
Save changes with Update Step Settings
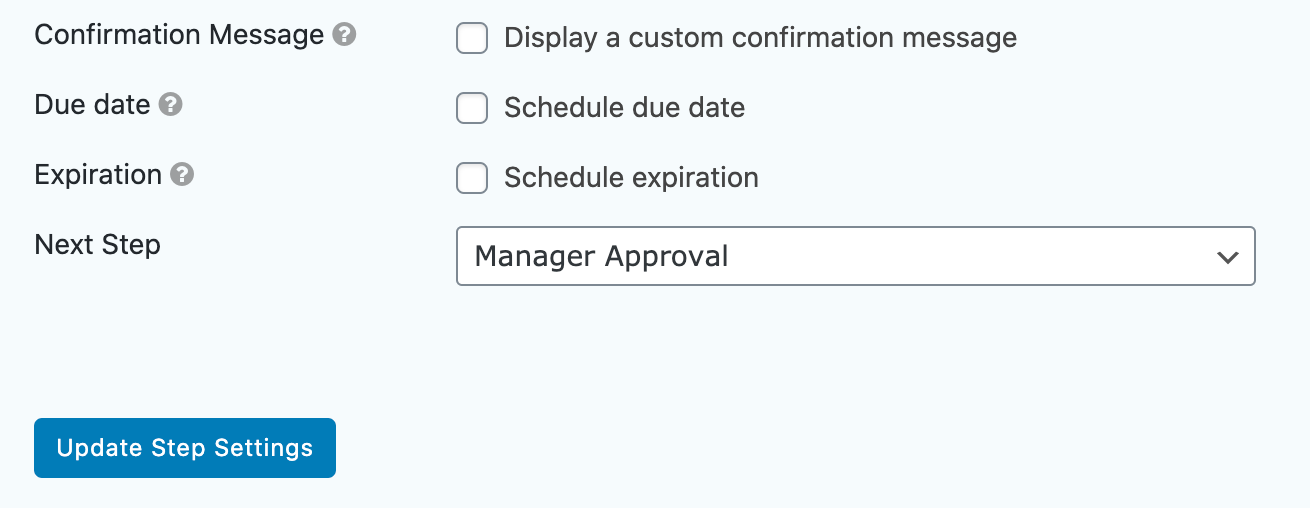point(185,448)
